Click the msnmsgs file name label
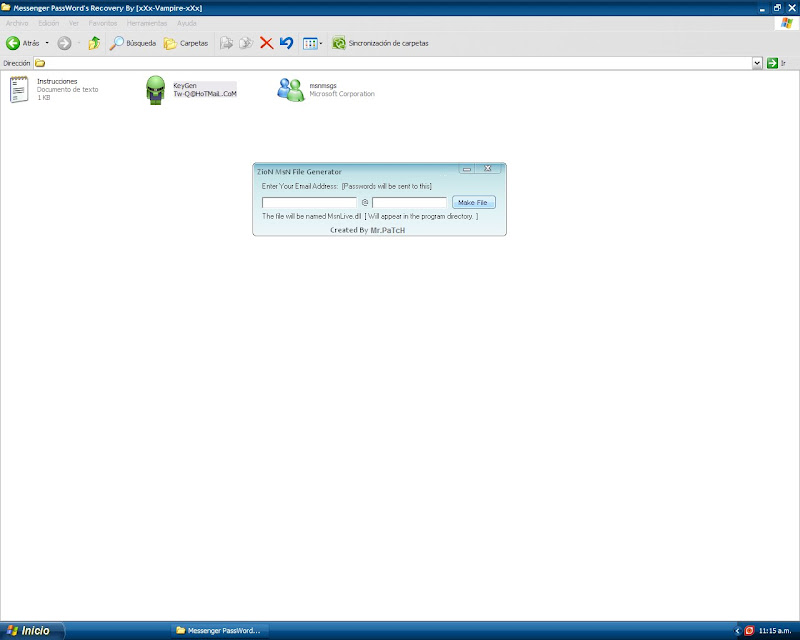 coord(323,86)
